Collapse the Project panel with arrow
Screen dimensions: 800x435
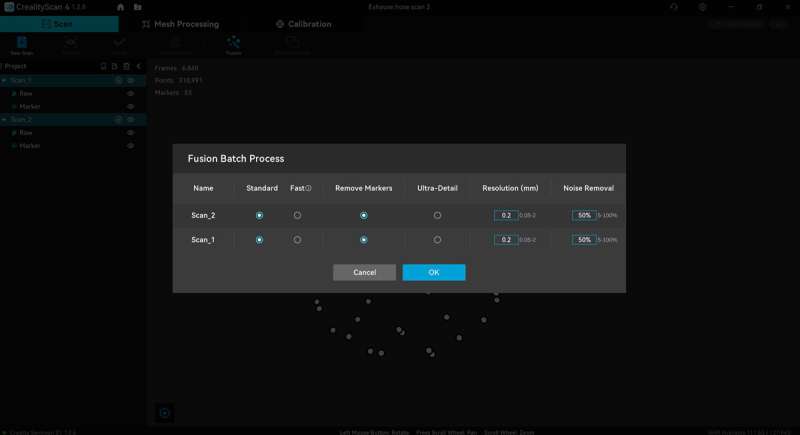pos(139,66)
